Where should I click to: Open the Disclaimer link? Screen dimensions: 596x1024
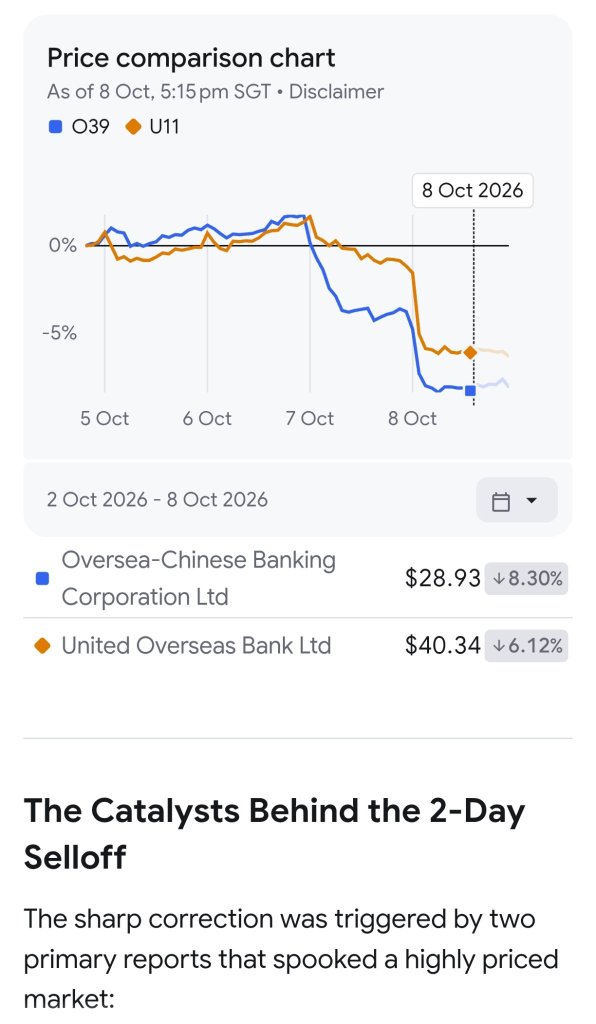click(x=336, y=91)
